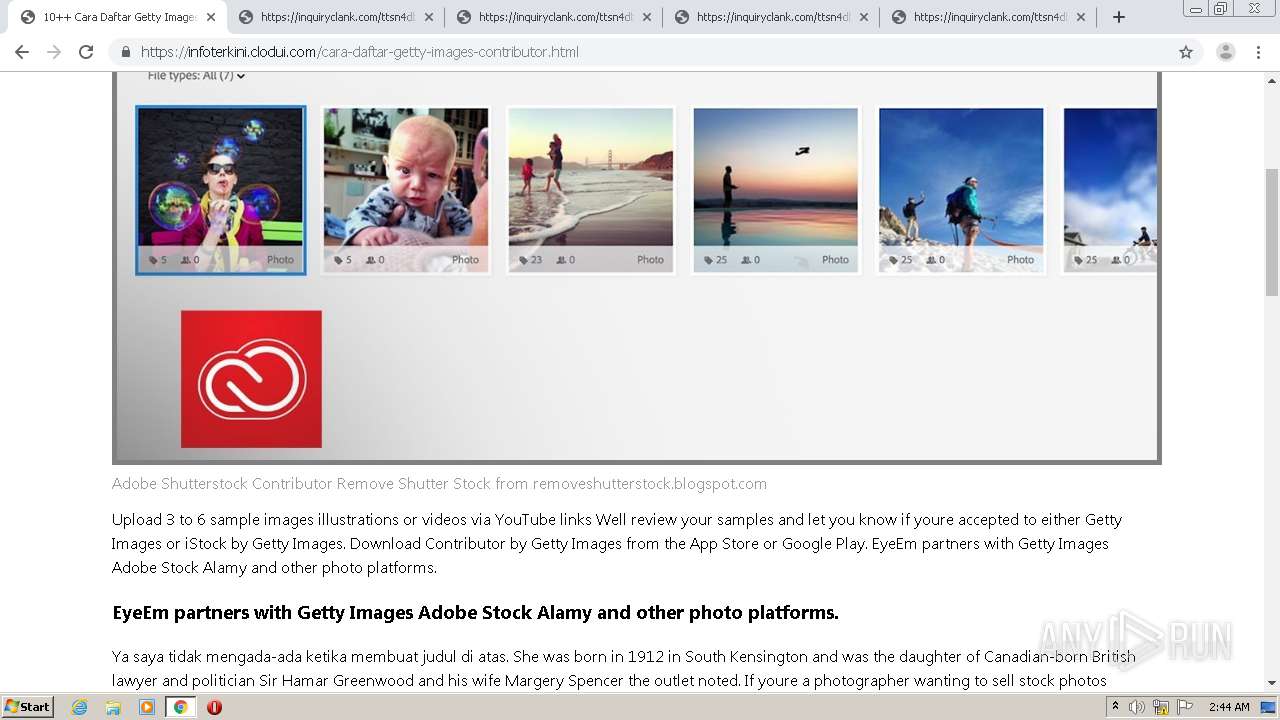Viewport: 1280px width, 720px height.
Task: Reload the current page
Action: click(x=86, y=52)
